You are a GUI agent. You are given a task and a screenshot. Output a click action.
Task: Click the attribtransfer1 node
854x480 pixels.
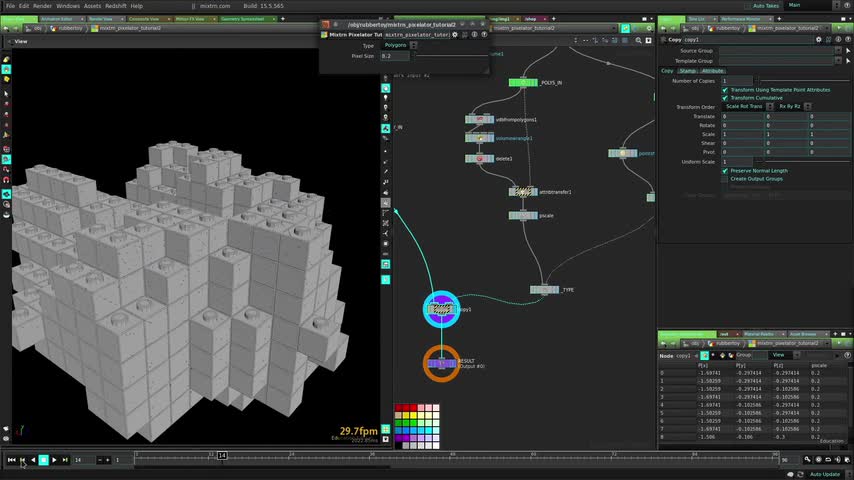click(523, 191)
